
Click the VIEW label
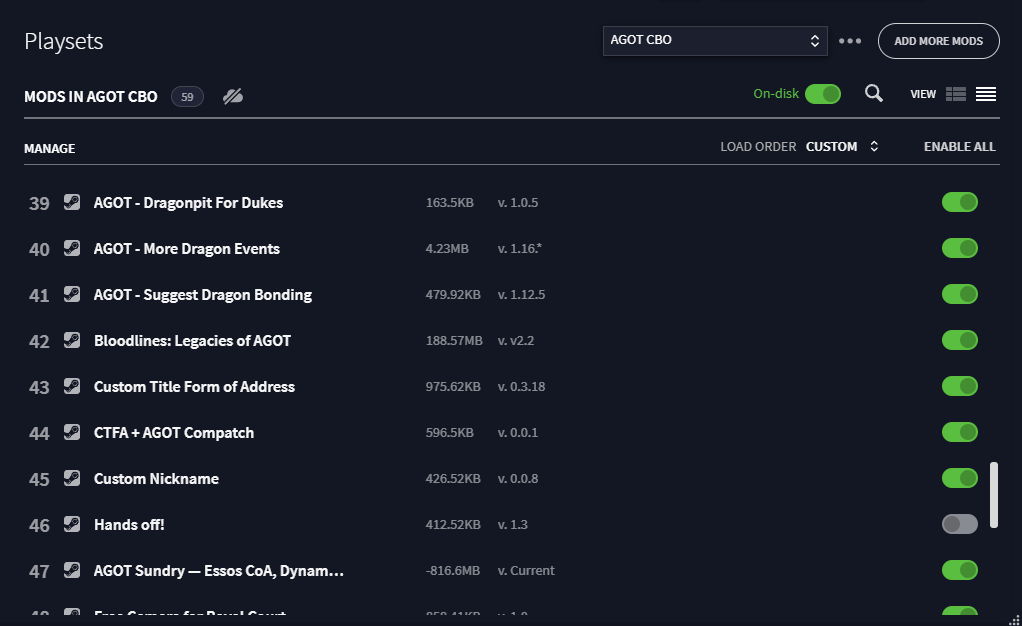[923, 94]
